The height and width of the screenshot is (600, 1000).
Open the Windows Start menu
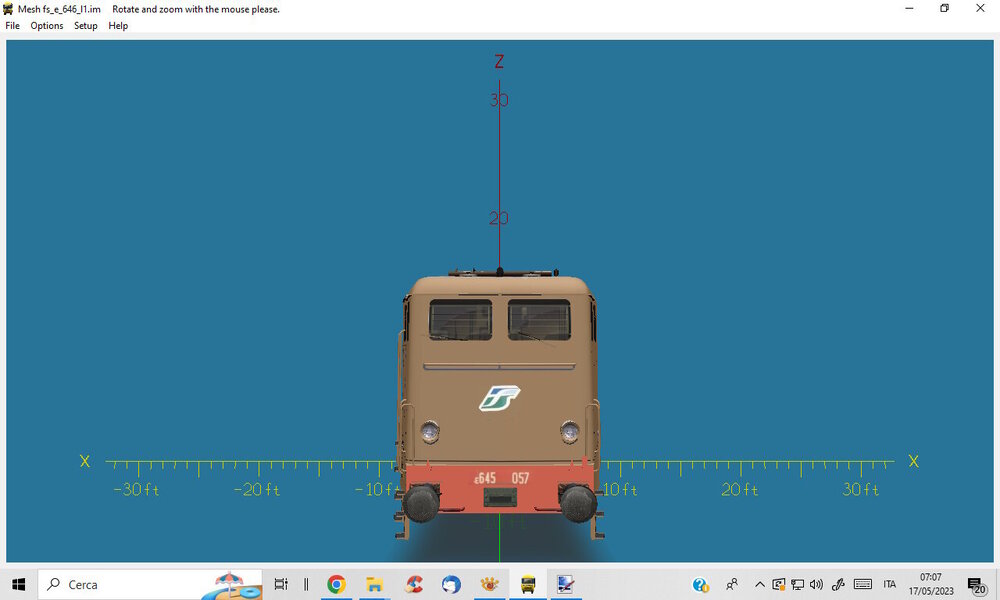[18, 584]
